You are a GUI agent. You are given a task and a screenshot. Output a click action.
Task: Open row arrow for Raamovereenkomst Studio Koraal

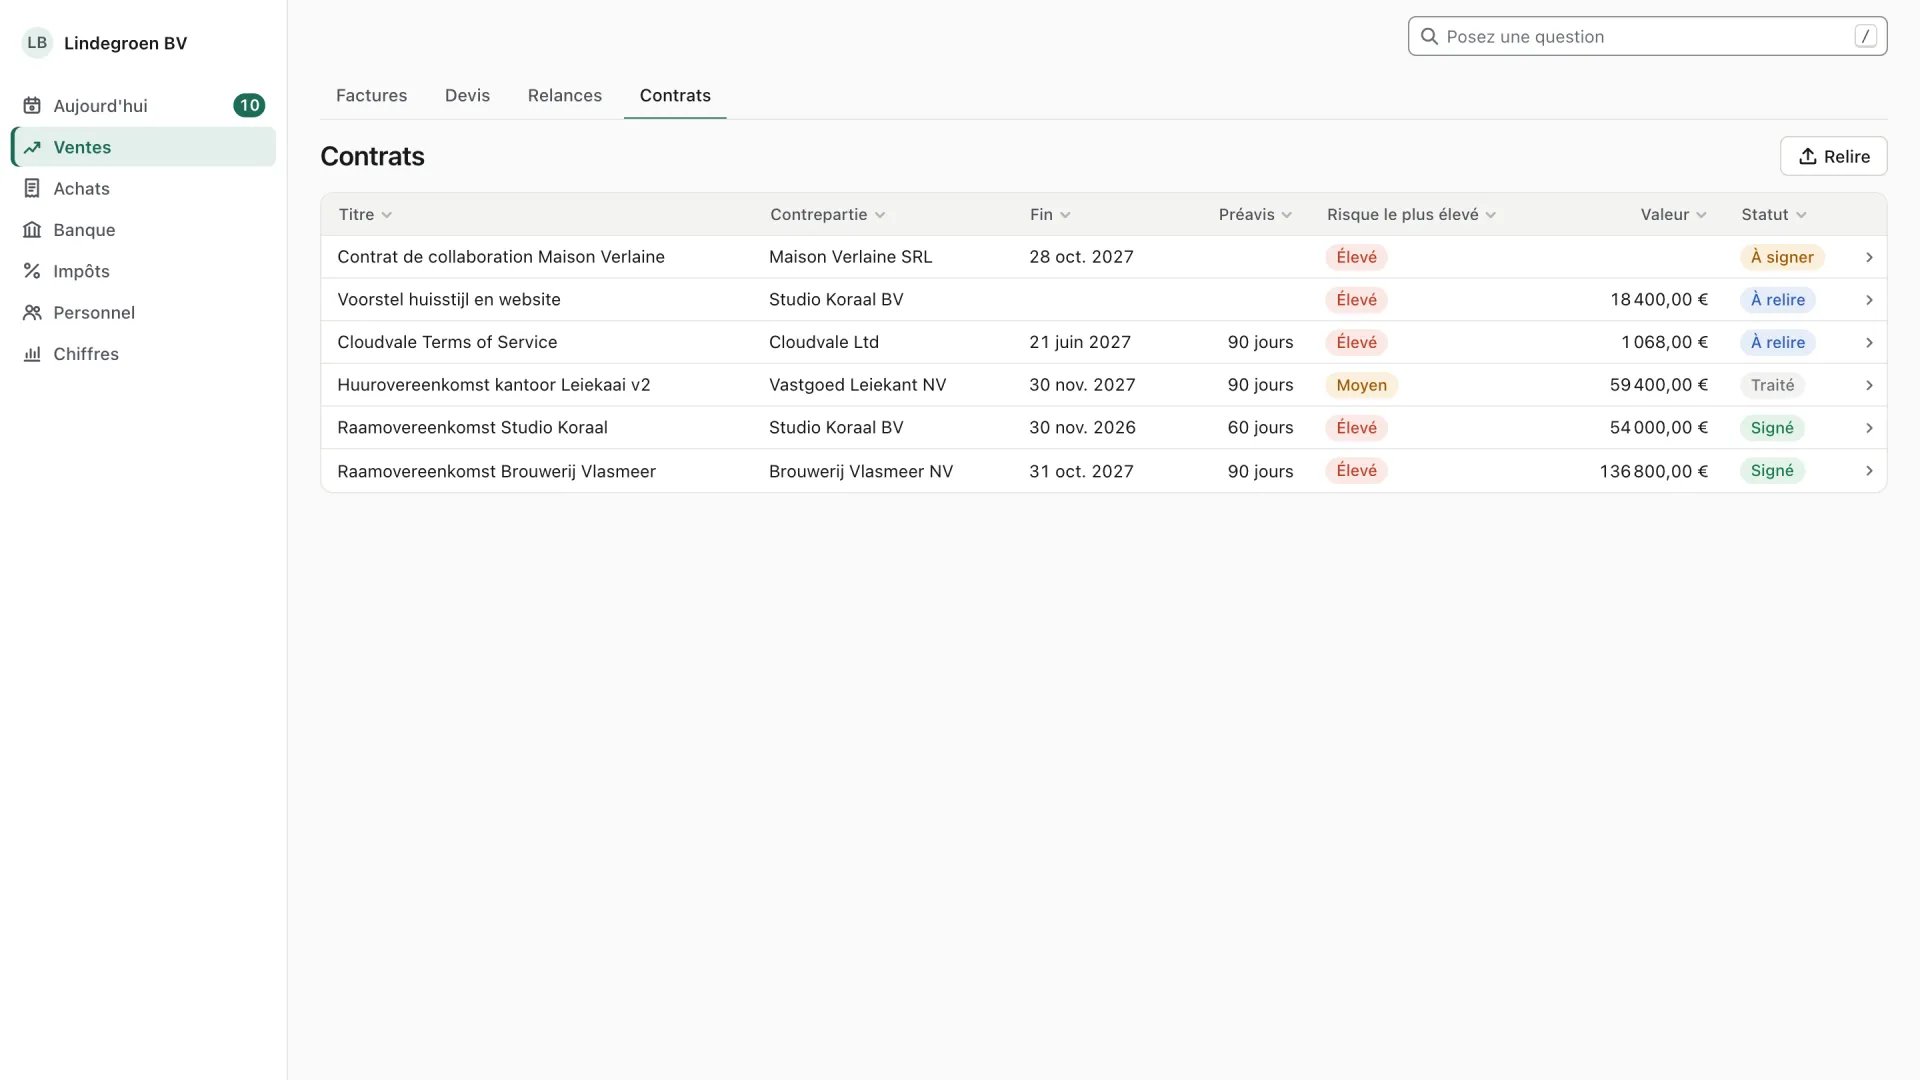click(1869, 428)
